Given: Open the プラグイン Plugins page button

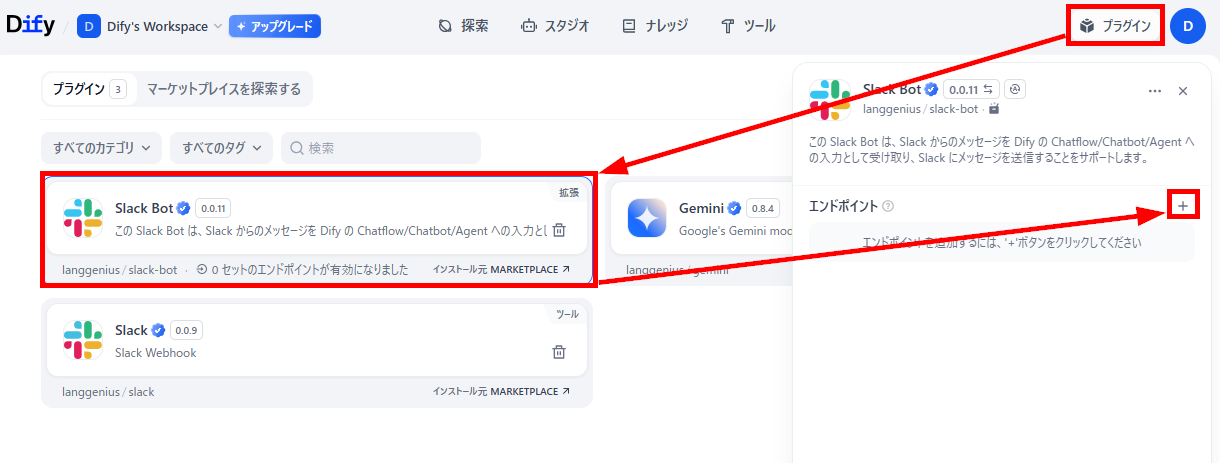Looking at the screenshot, I should click(x=1116, y=26).
